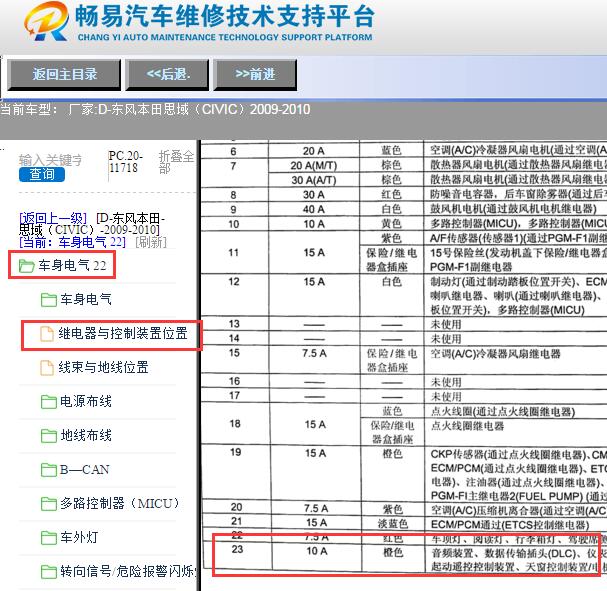
Task: Click the PC.20-11718 text
Action: (x=125, y=162)
